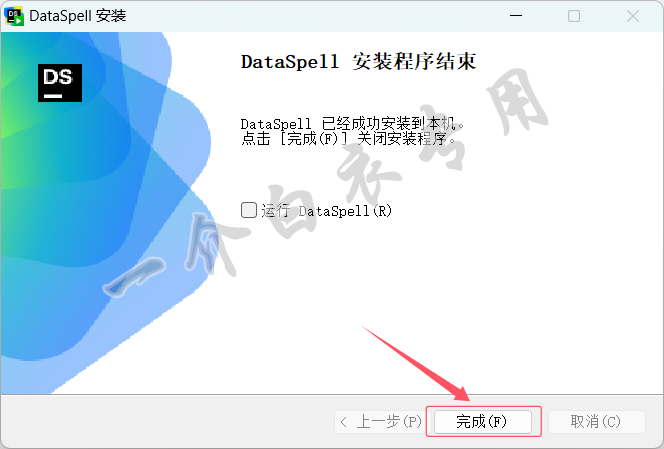The image size is (664, 449).
Task: Close the installer with the X icon
Action: click(x=633, y=16)
